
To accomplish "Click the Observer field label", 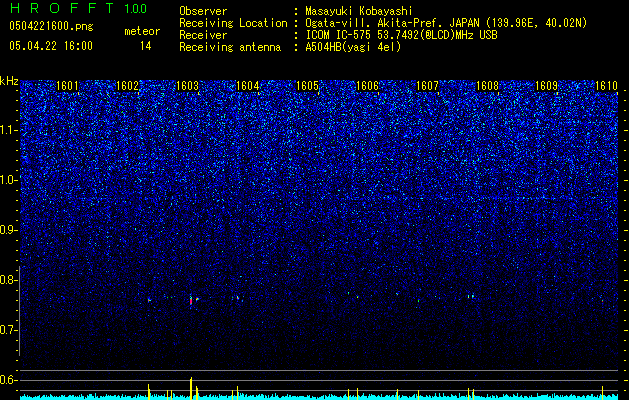I will pos(203,11).
